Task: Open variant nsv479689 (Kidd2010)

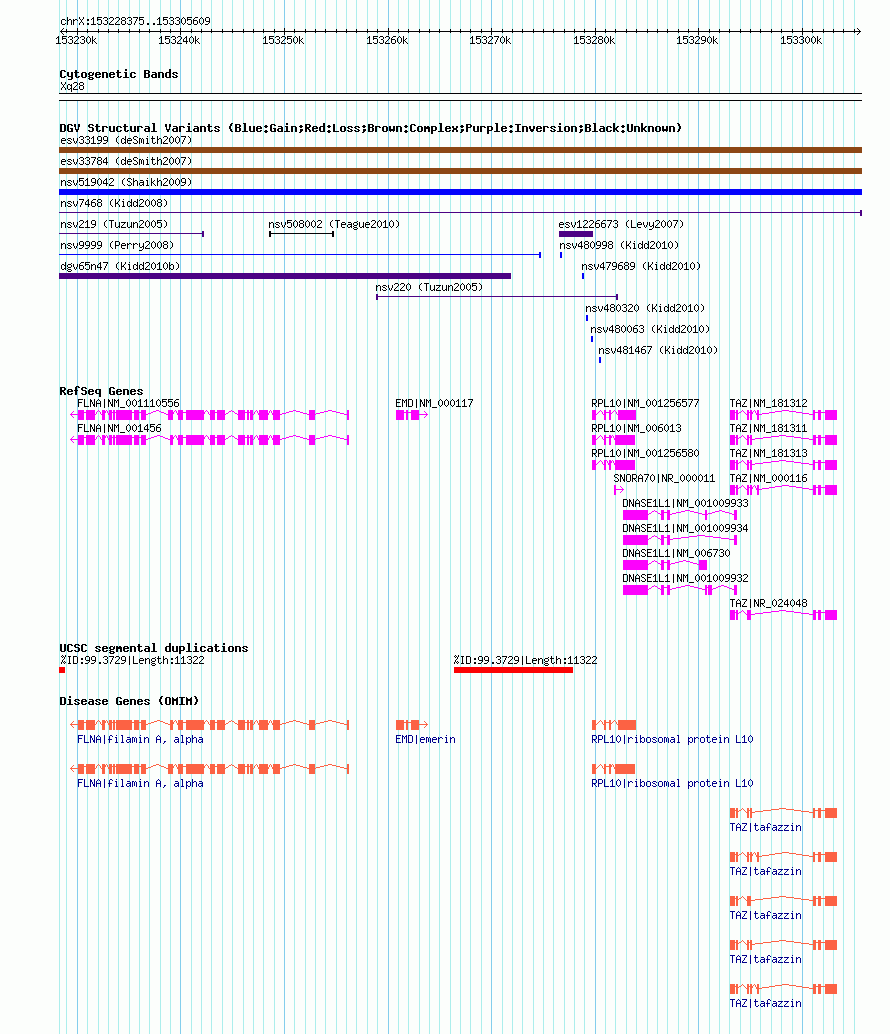Action: point(583,276)
